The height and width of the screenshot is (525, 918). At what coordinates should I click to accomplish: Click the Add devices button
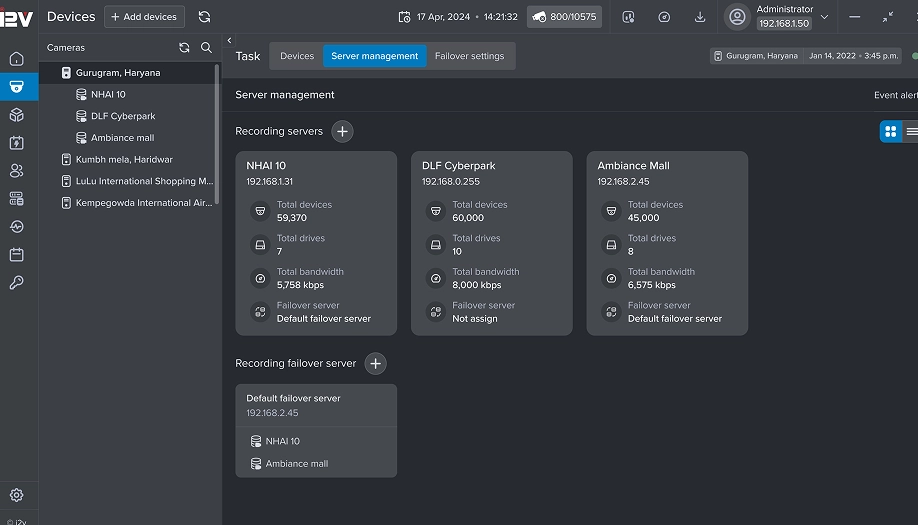(x=144, y=17)
